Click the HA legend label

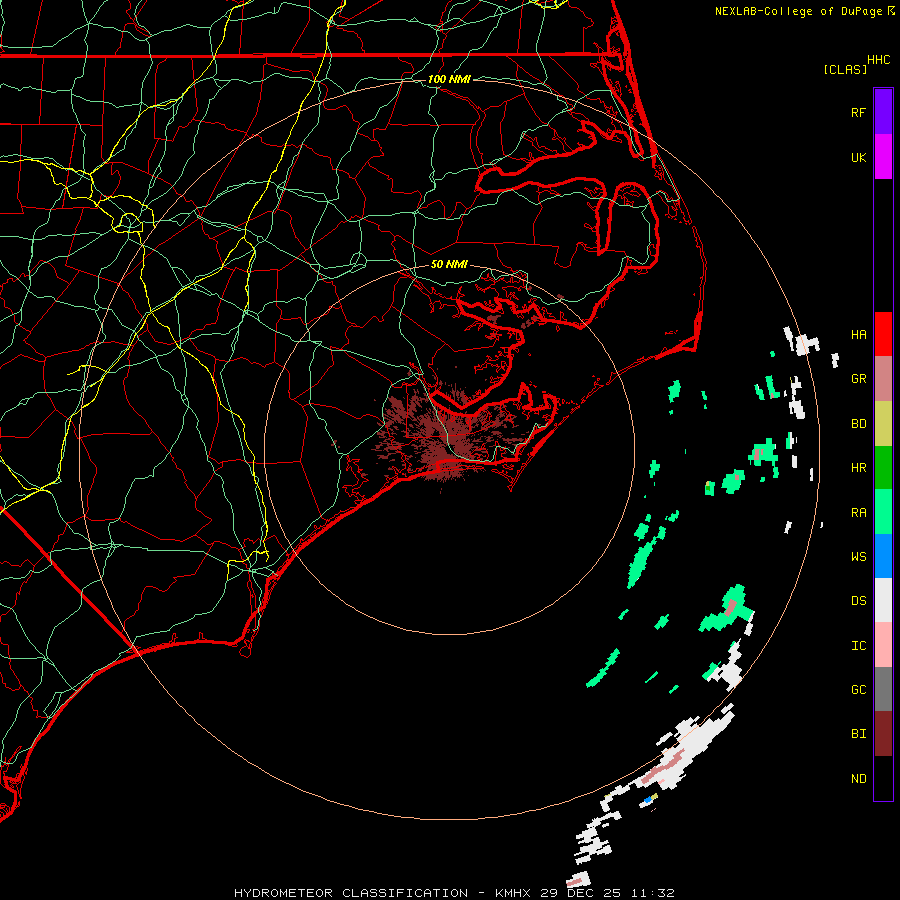(858, 334)
